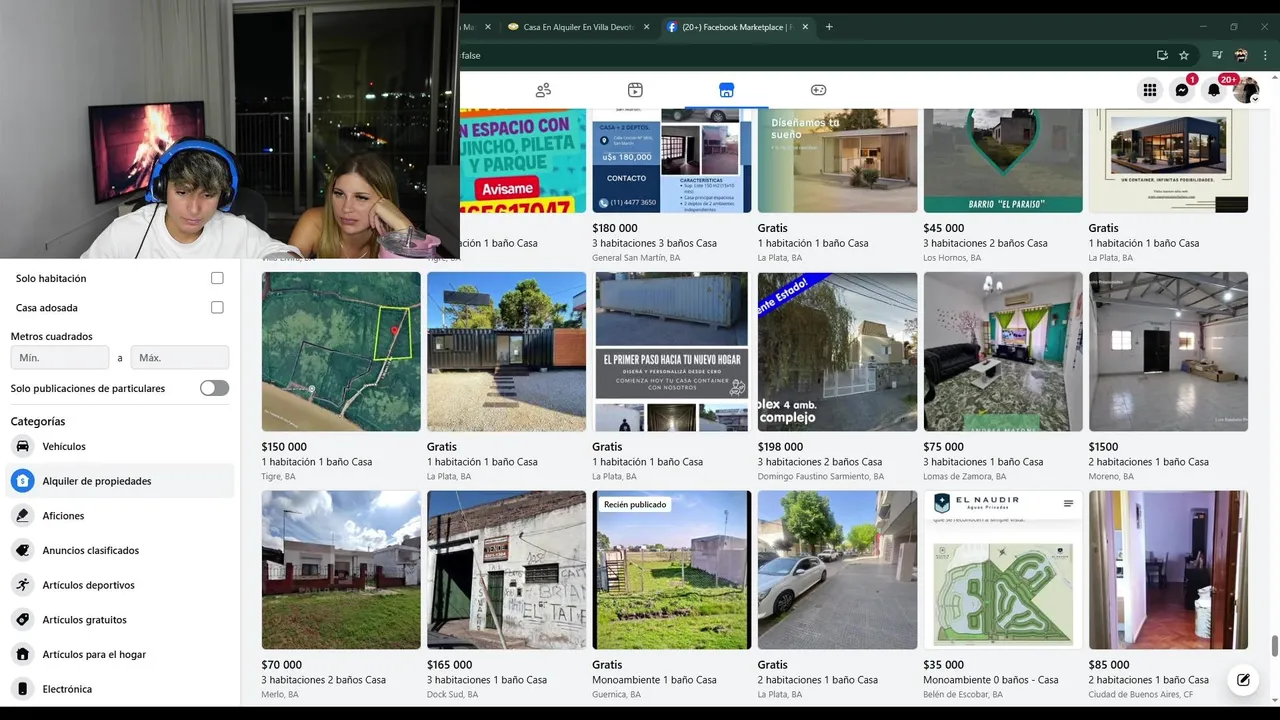Bookmark this page with the star icon
Image resolution: width=1280 pixels, height=720 pixels.
coord(1184,56)
